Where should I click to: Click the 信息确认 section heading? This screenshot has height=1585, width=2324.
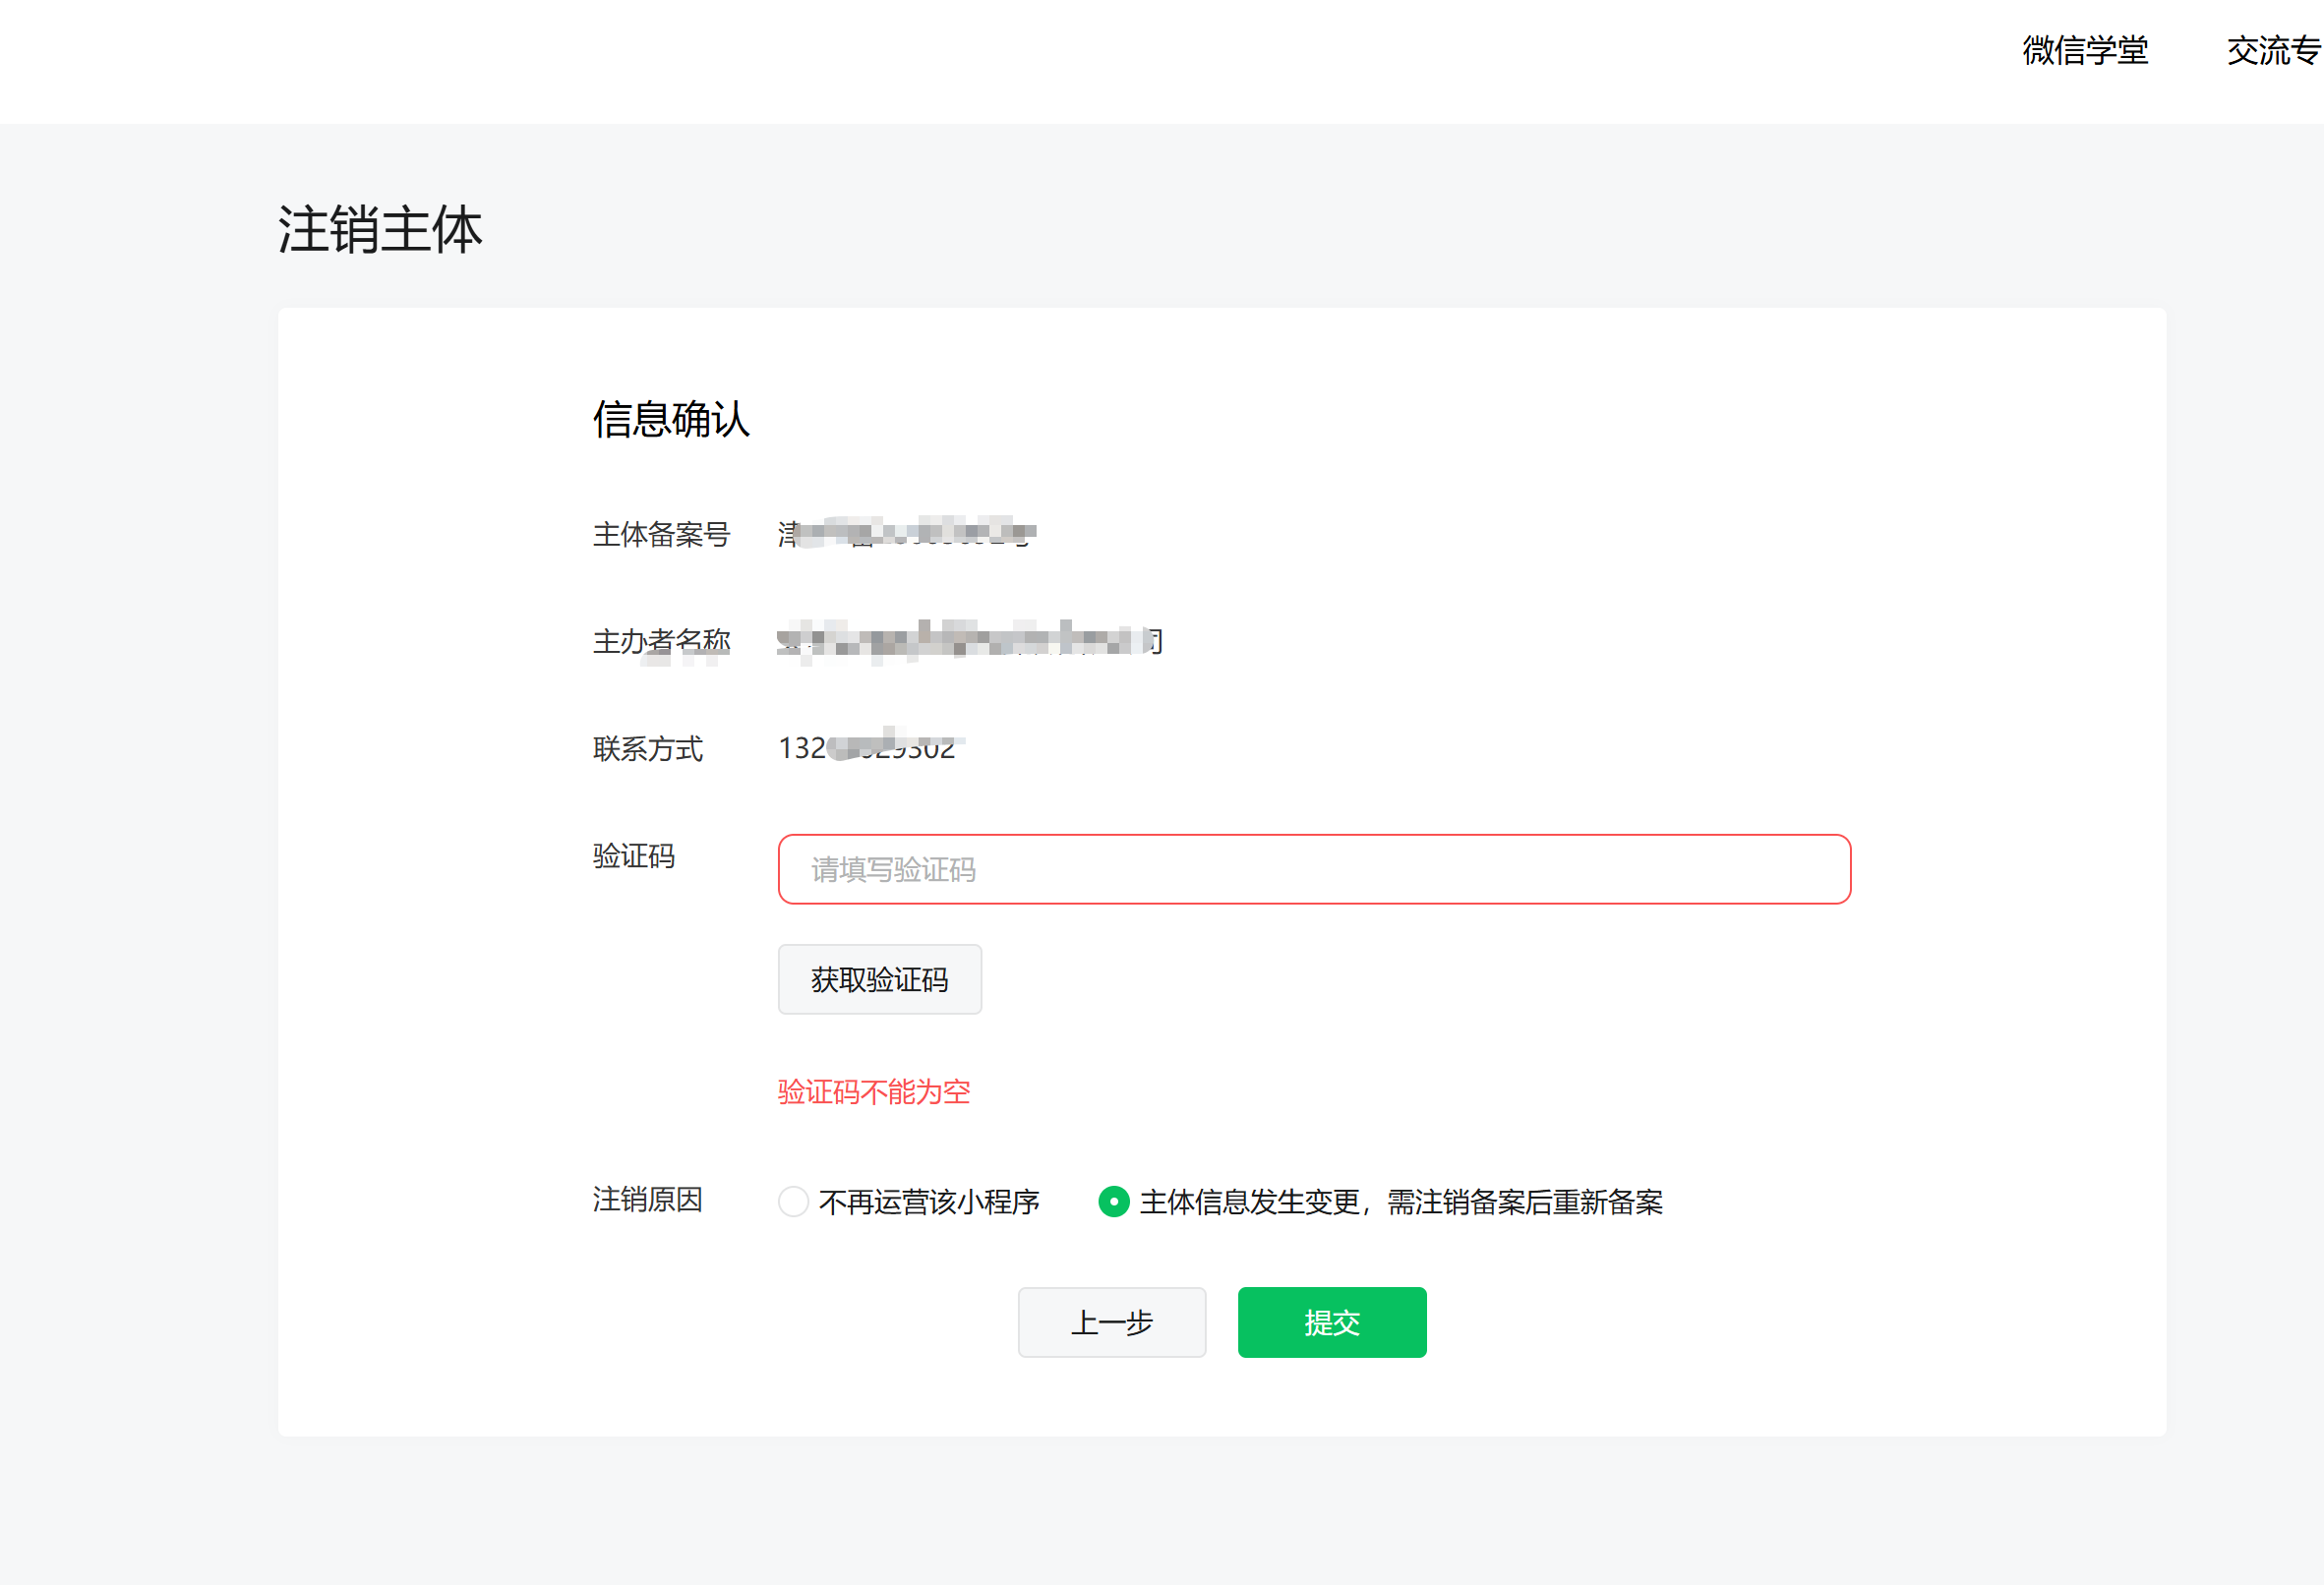point(671,419)
